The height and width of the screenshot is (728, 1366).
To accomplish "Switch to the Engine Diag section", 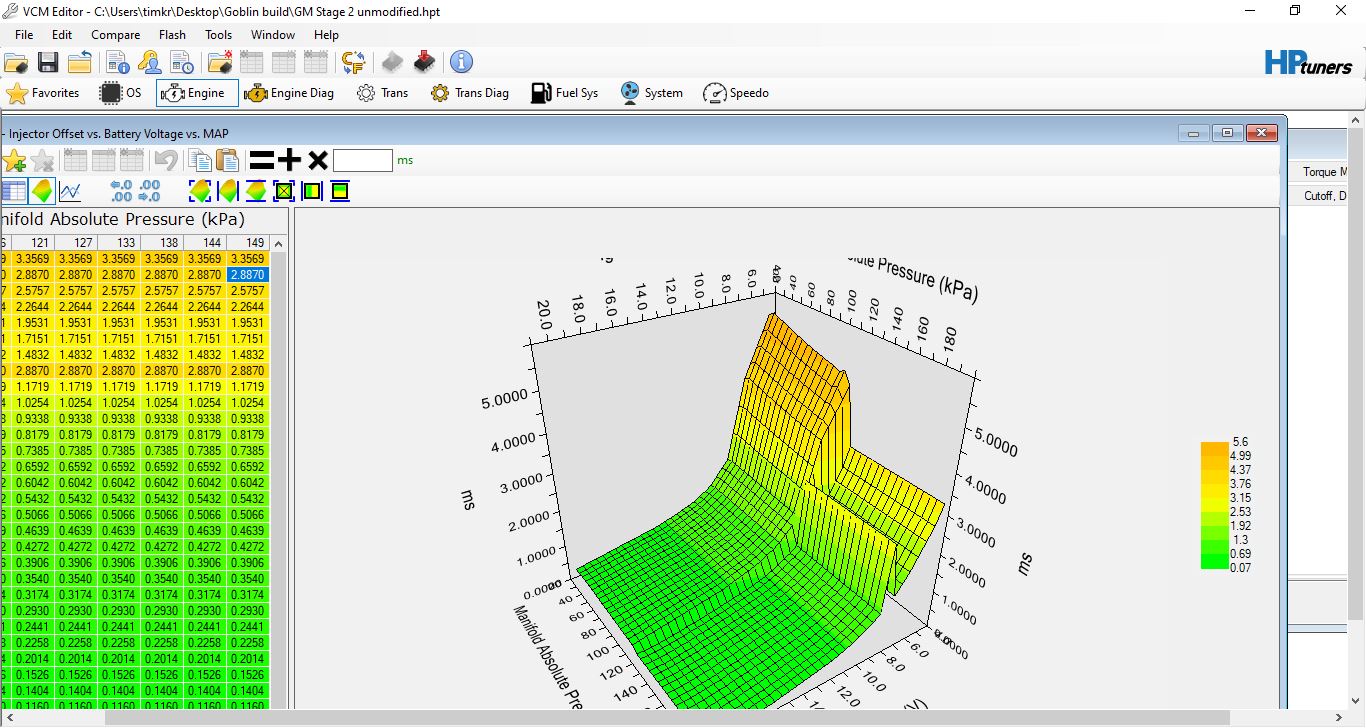I will coord(290,93).
